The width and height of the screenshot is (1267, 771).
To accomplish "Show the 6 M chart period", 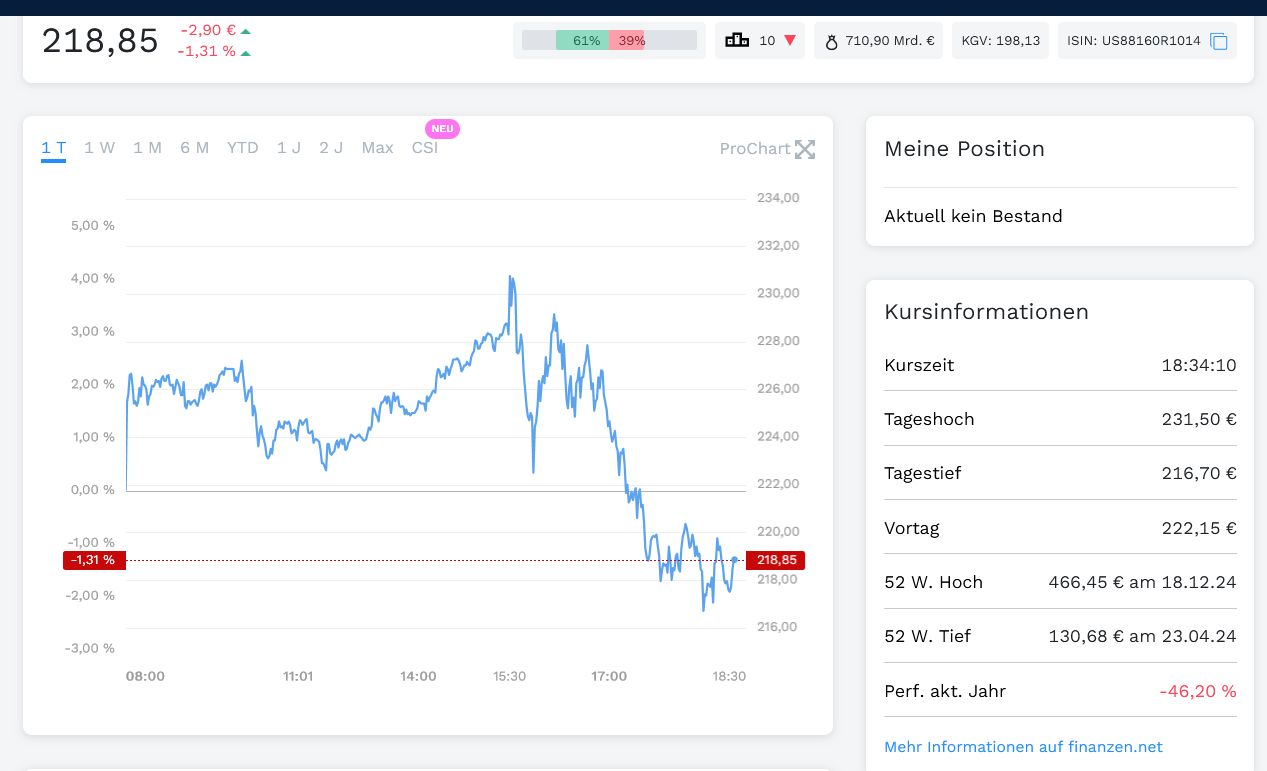I will click(x=194, y=148).
